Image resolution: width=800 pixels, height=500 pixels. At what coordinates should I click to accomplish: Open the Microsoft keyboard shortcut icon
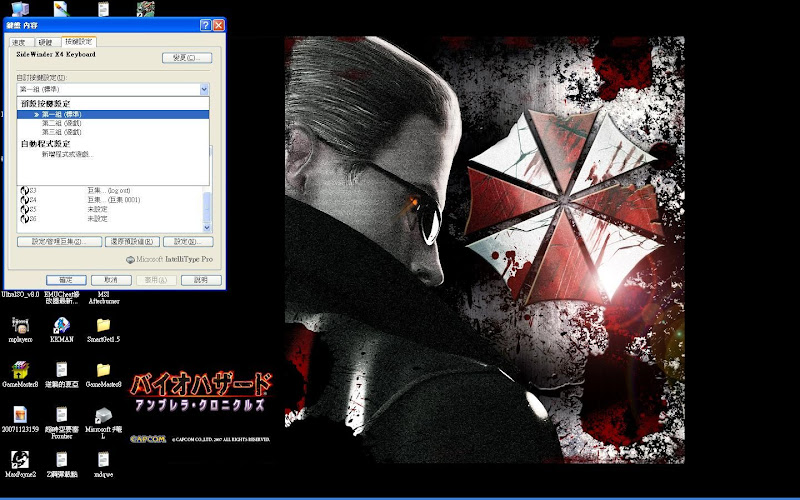click(x=104, y=415)
